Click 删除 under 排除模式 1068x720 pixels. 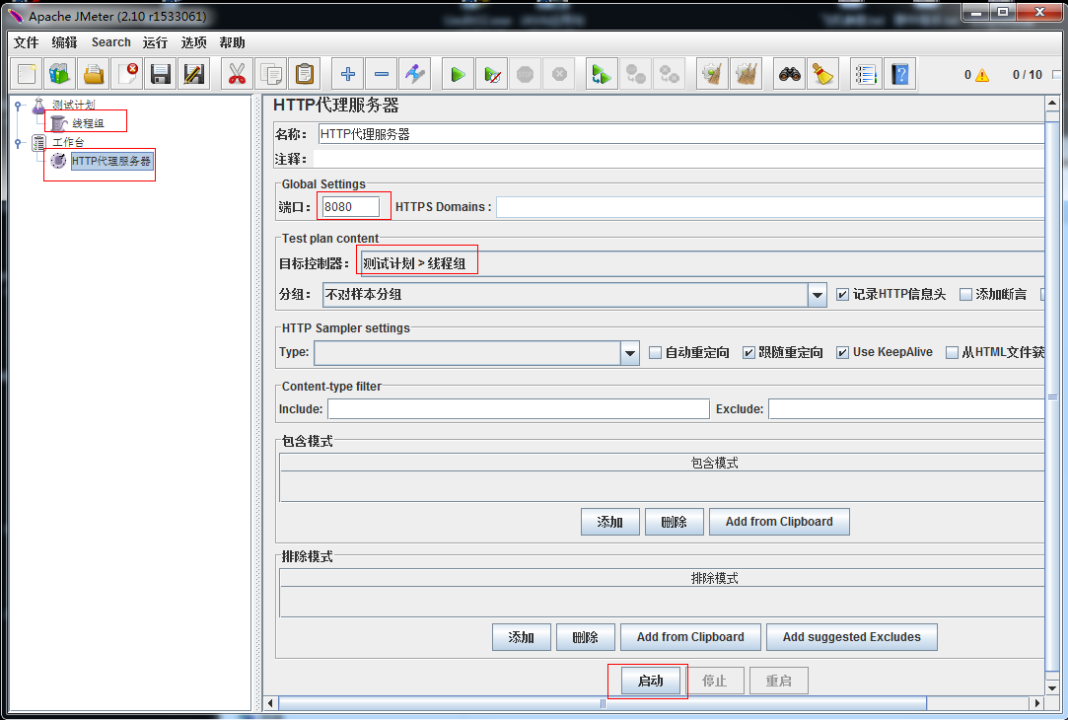pyautogui.click(x=585, y=637)
